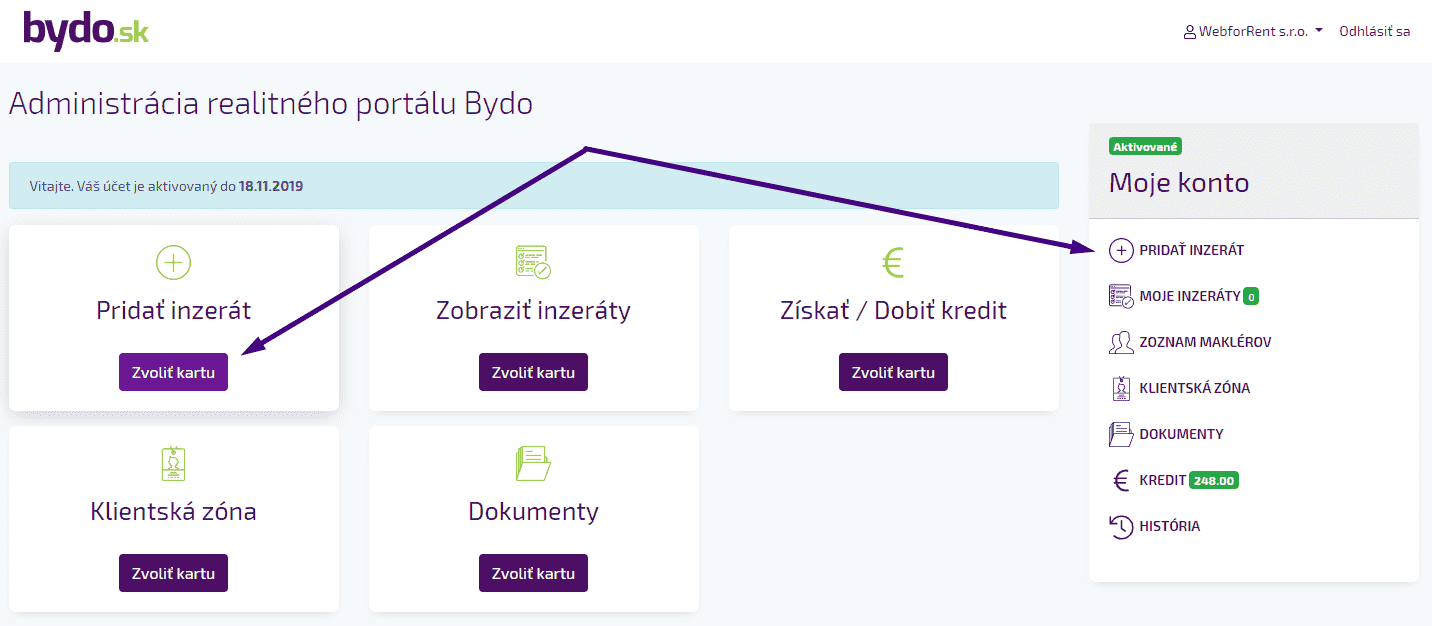1432x626 pixels.
Task: Click Zvoliť kartu under Klientská zóna
Action: [173, 572]
